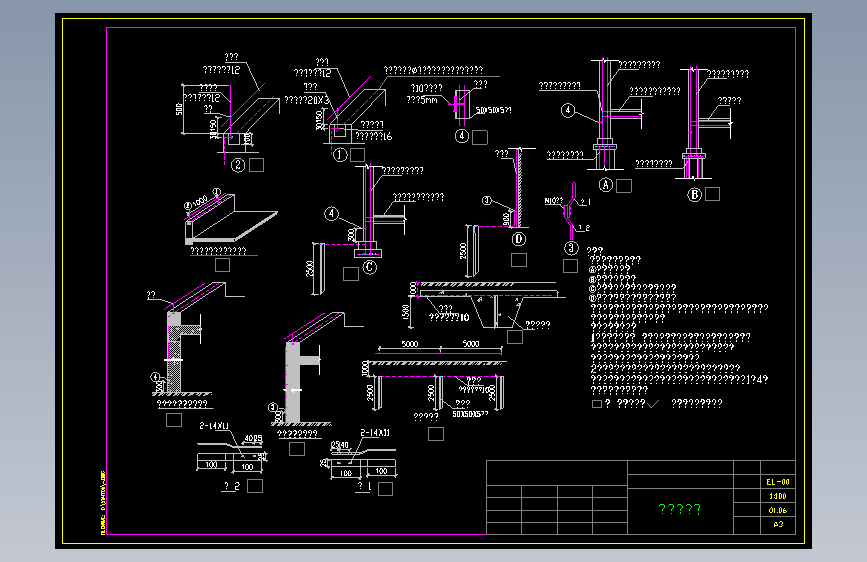This screenshot has height=562, width=867.
Task: Select the 1:100 scale value in the title block
Action: (777, 496)
